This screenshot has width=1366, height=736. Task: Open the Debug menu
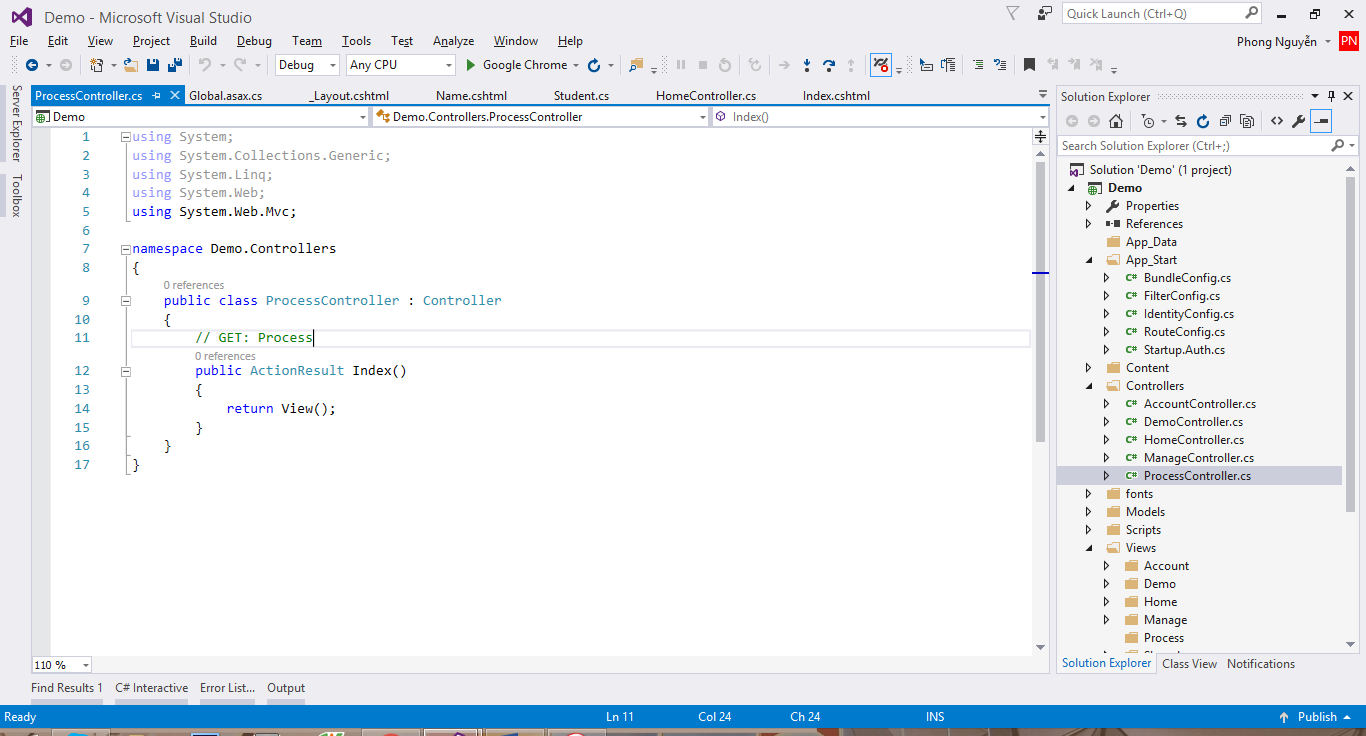click(253, 41)
